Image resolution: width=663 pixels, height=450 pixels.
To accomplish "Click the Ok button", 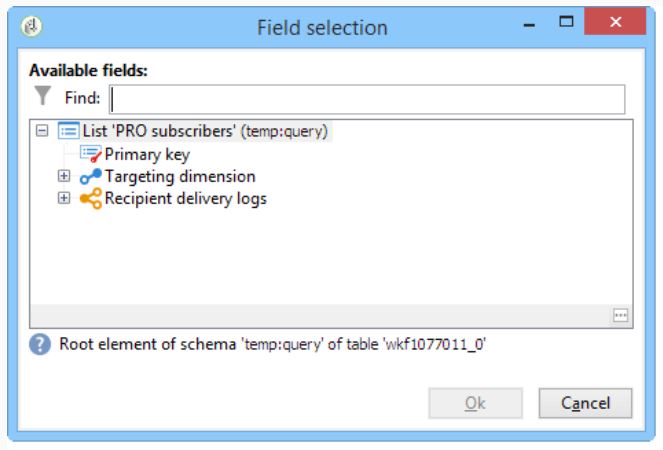I will (x=475, y=403).
